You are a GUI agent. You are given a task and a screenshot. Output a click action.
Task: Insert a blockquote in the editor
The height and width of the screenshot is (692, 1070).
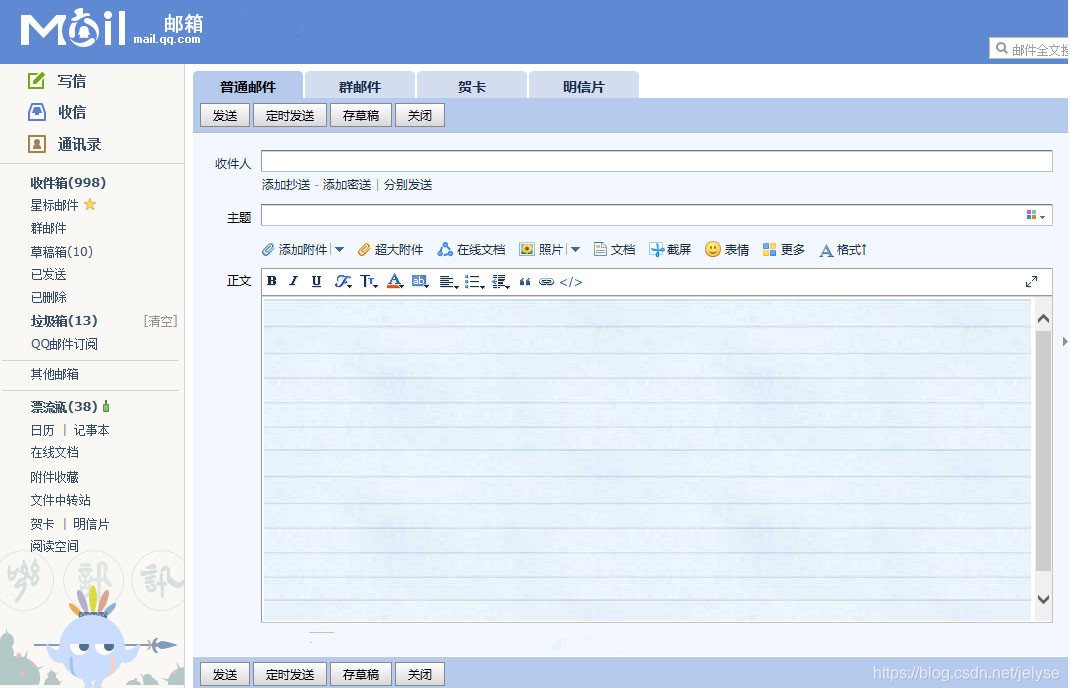click(526, 282)
